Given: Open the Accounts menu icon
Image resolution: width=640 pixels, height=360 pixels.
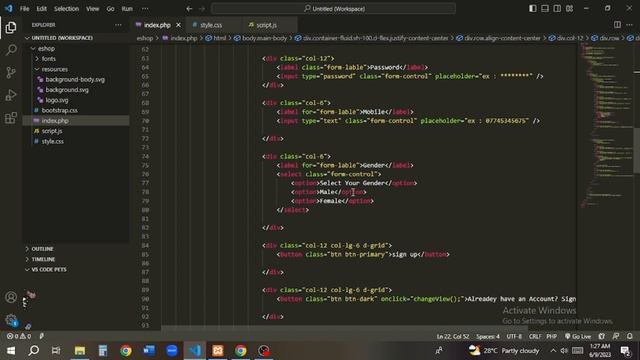Looking at the screenshot, I should tap(11, 297).
